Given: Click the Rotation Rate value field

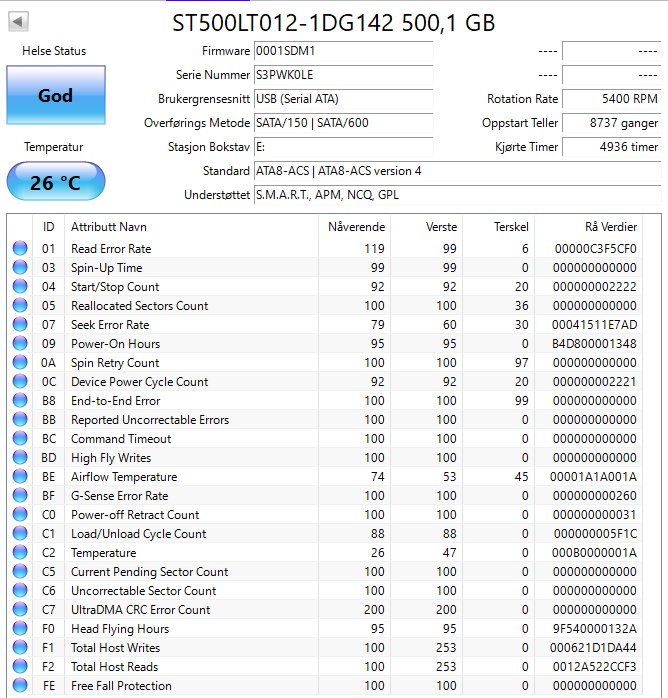Looking at the screenshot, I should (611, 99).
